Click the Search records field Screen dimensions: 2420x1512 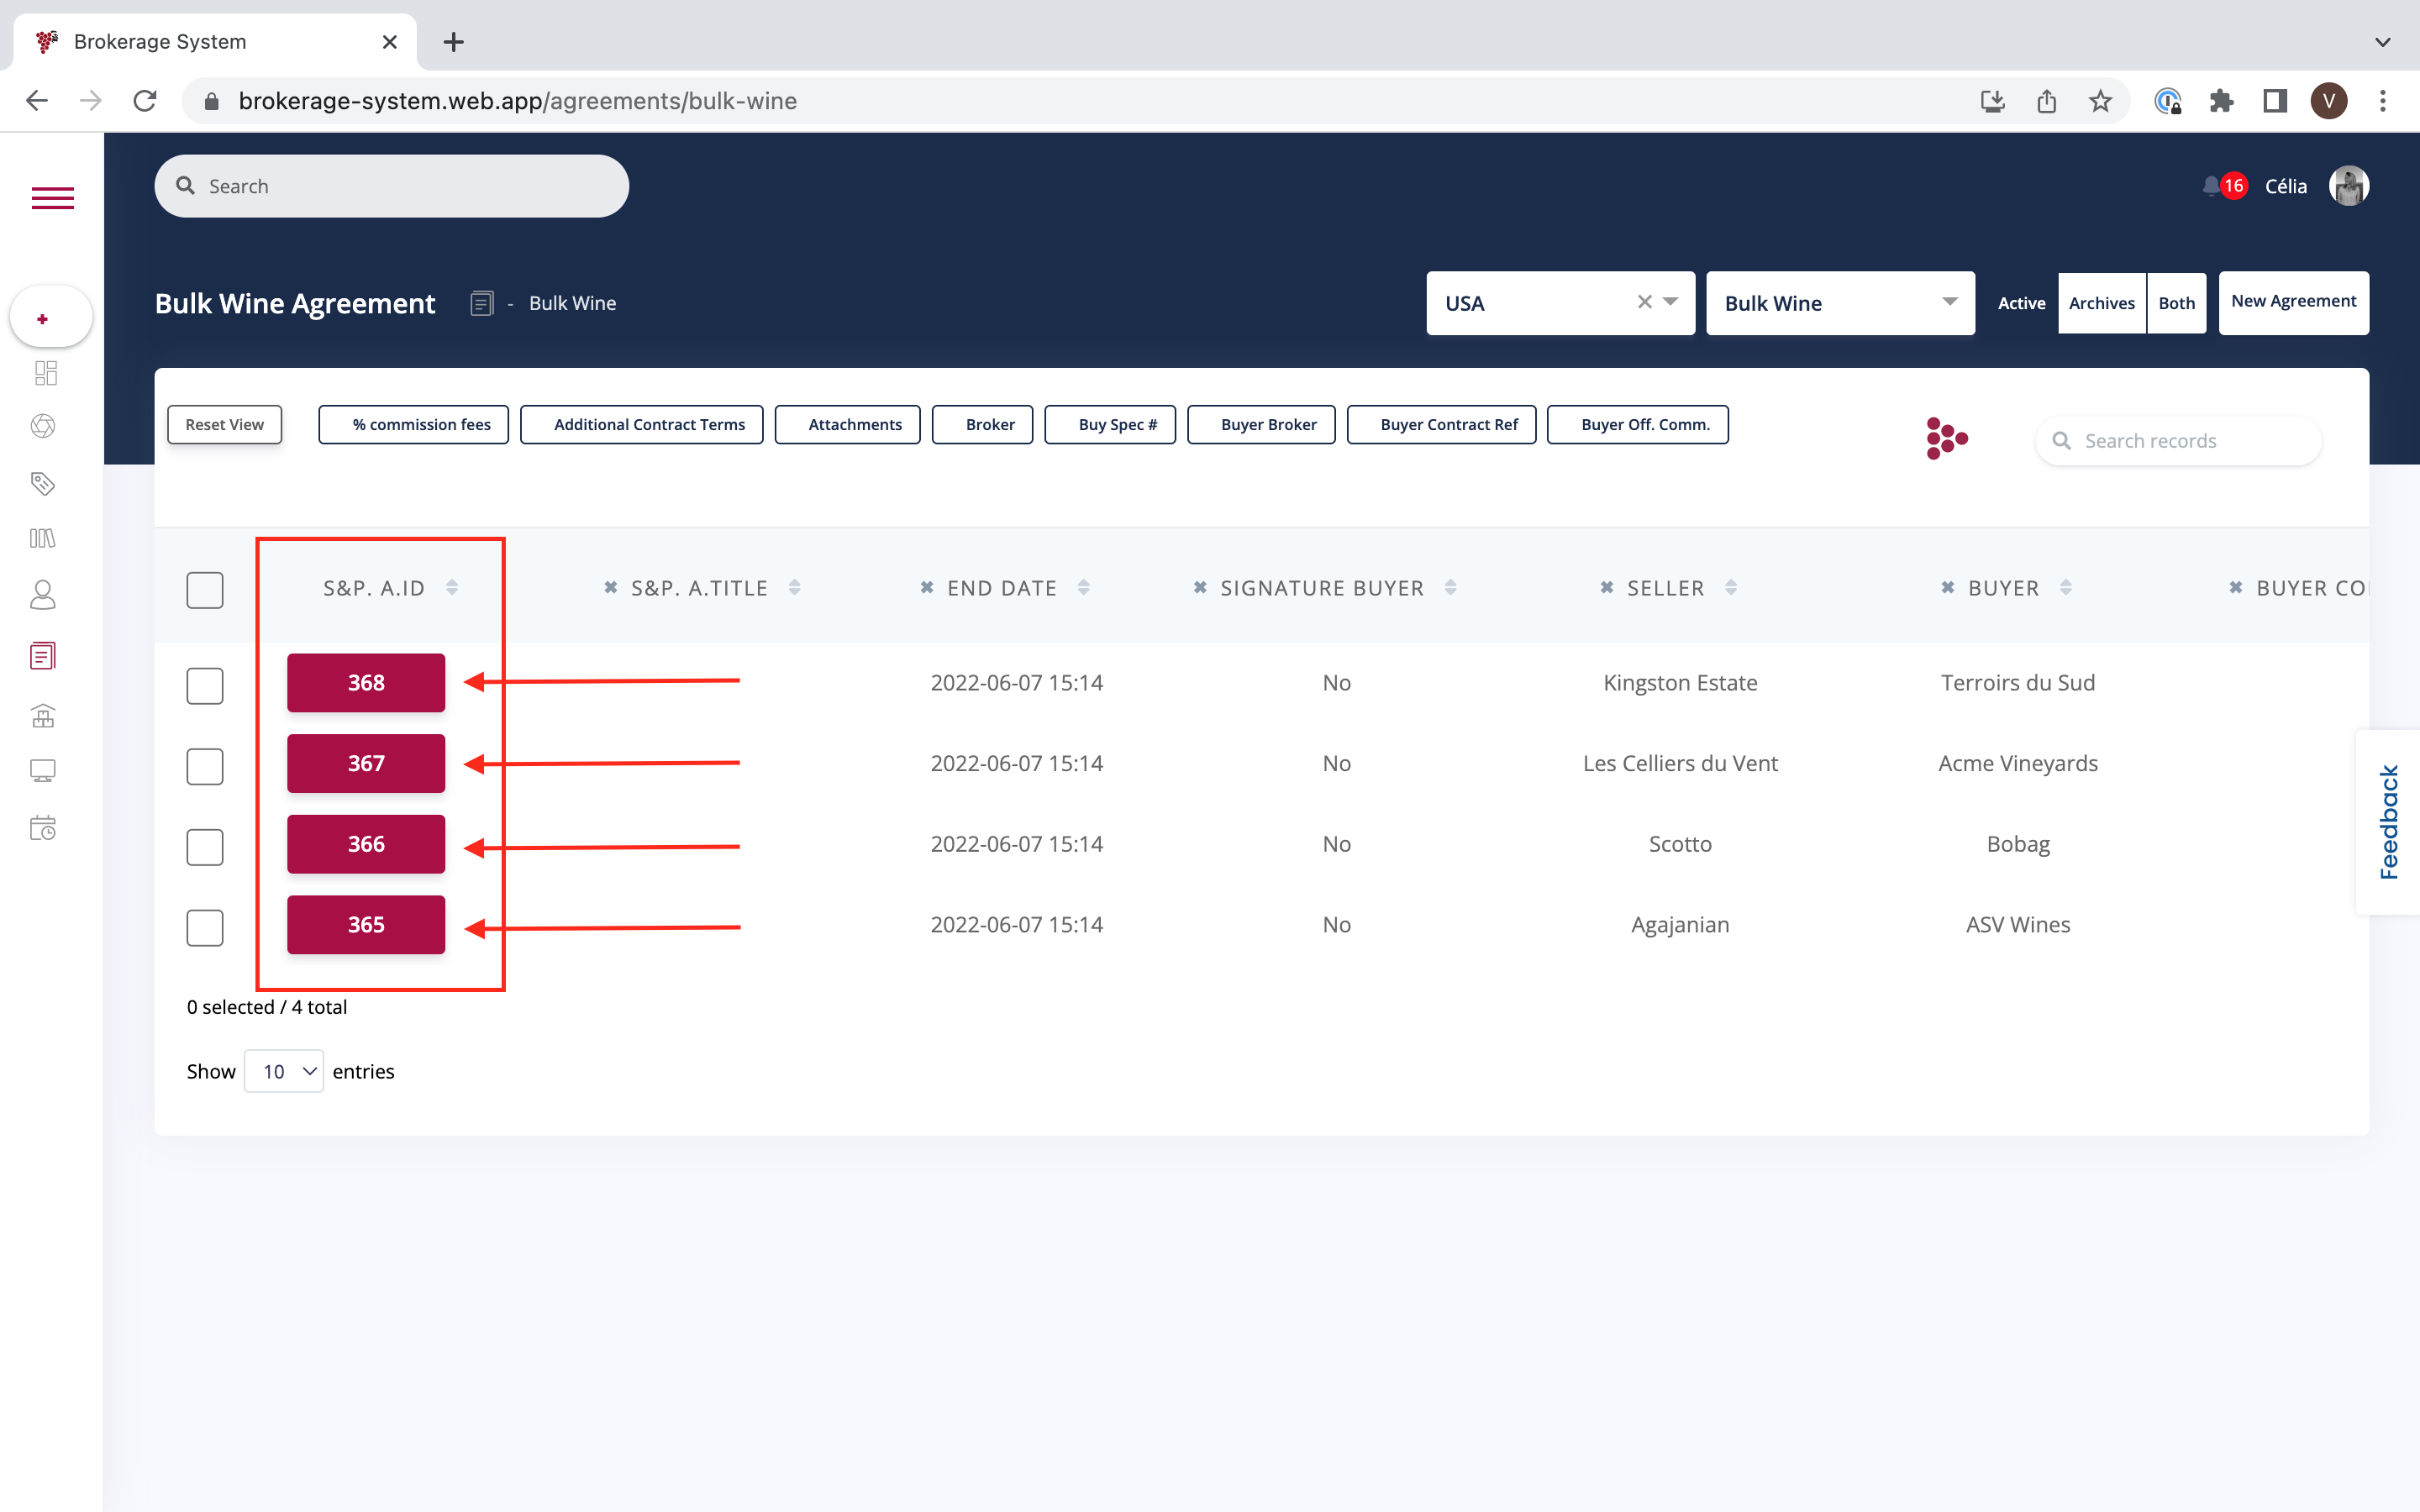[x=2190, y=441]
